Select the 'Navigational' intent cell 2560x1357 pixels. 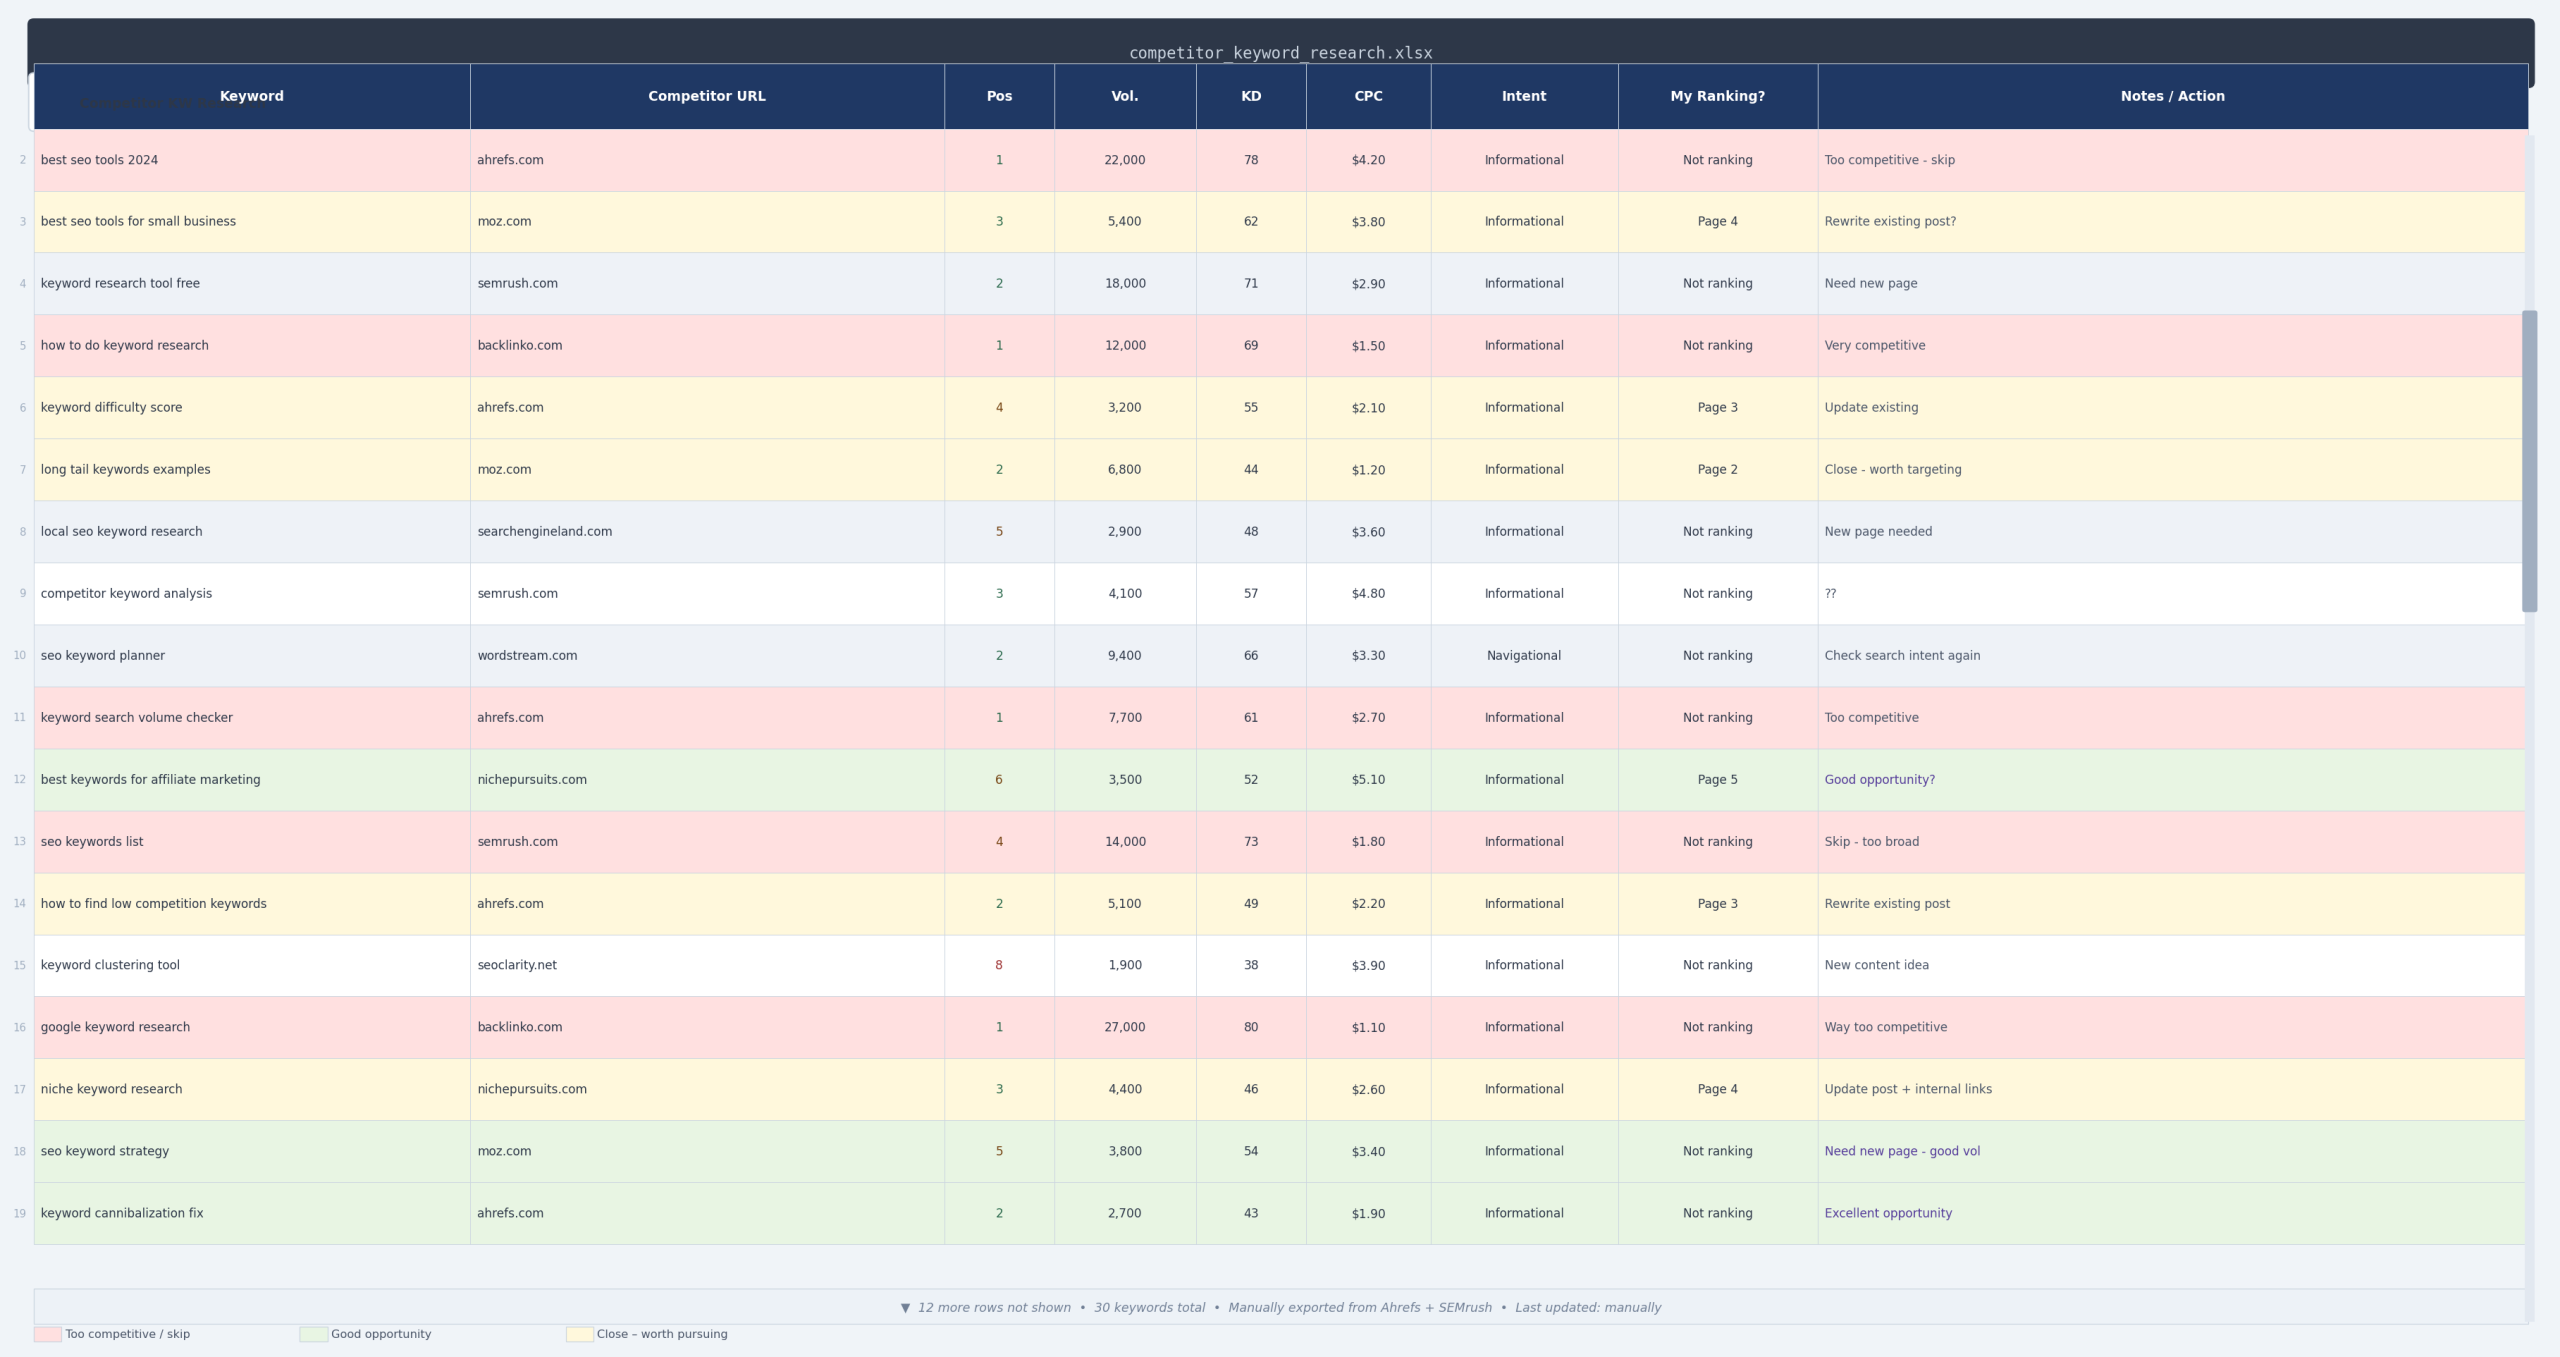click(1524, 655)
